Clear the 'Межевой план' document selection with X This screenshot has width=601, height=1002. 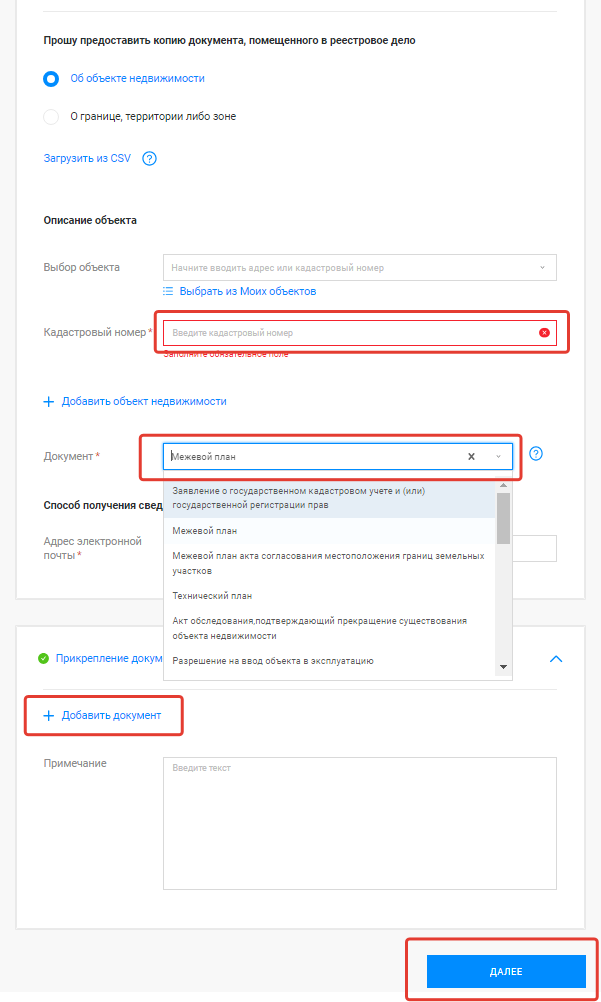(471, 456)
